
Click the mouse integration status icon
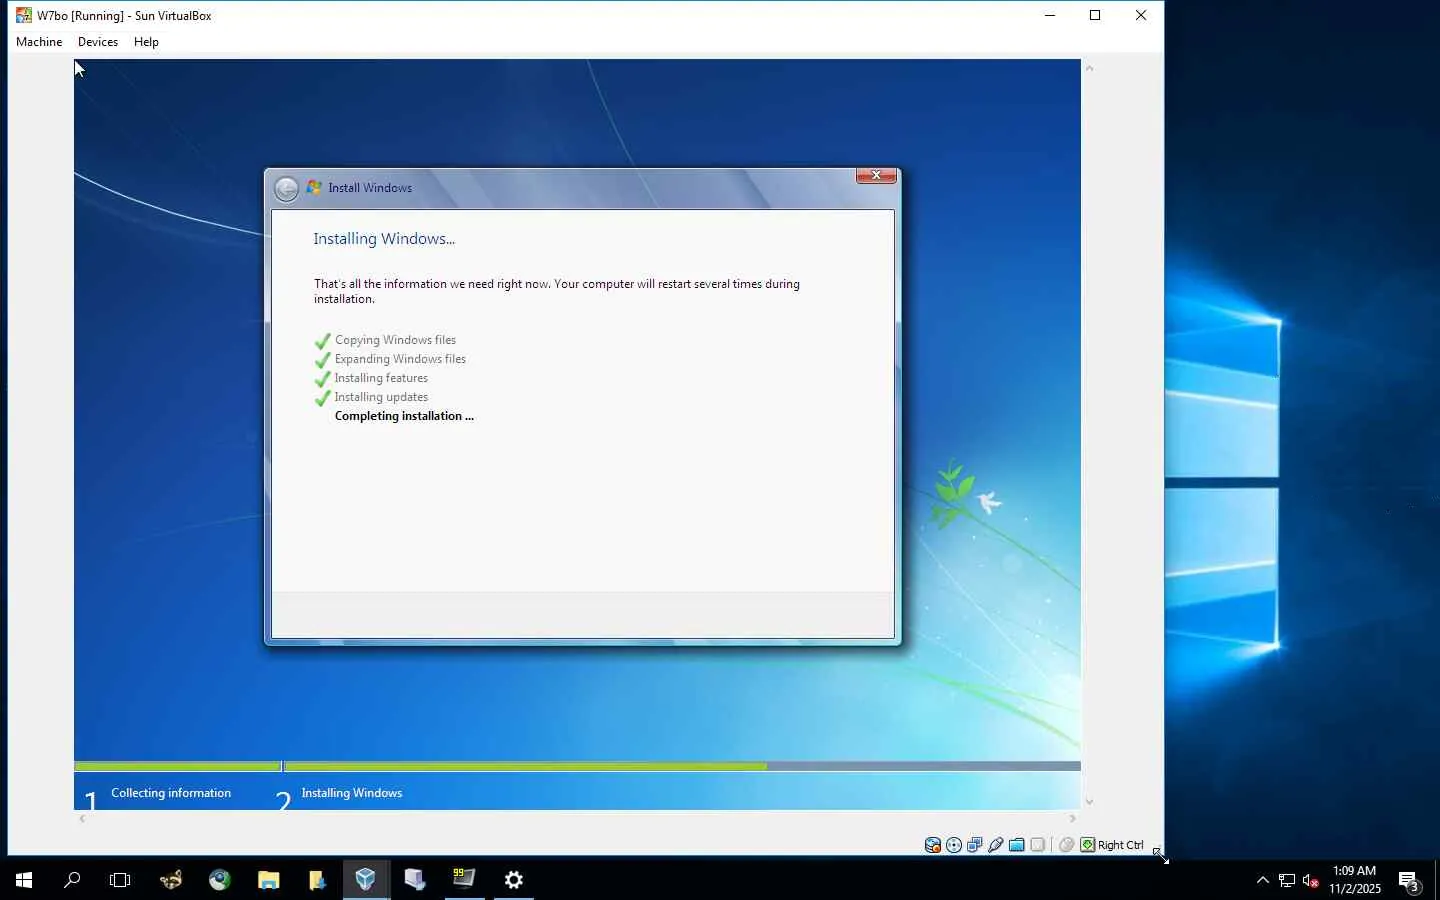click(x=1067, y=845)
